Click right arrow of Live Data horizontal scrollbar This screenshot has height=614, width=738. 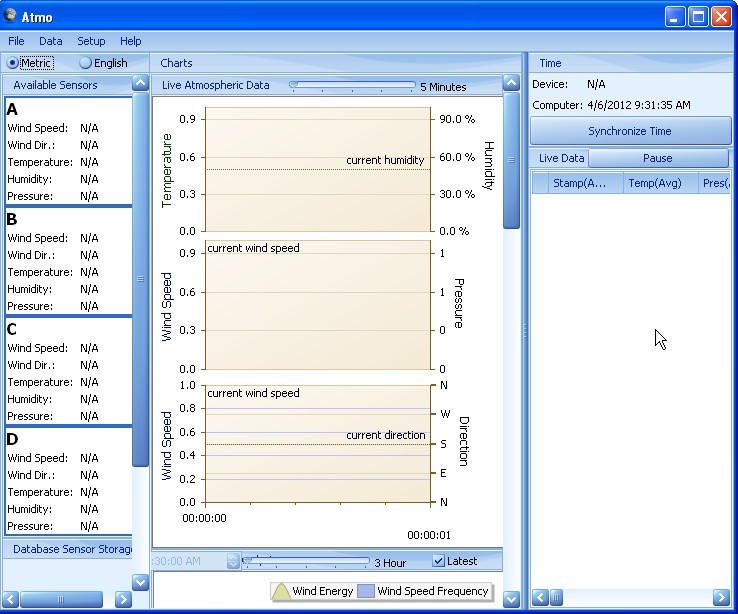[721, 598]
